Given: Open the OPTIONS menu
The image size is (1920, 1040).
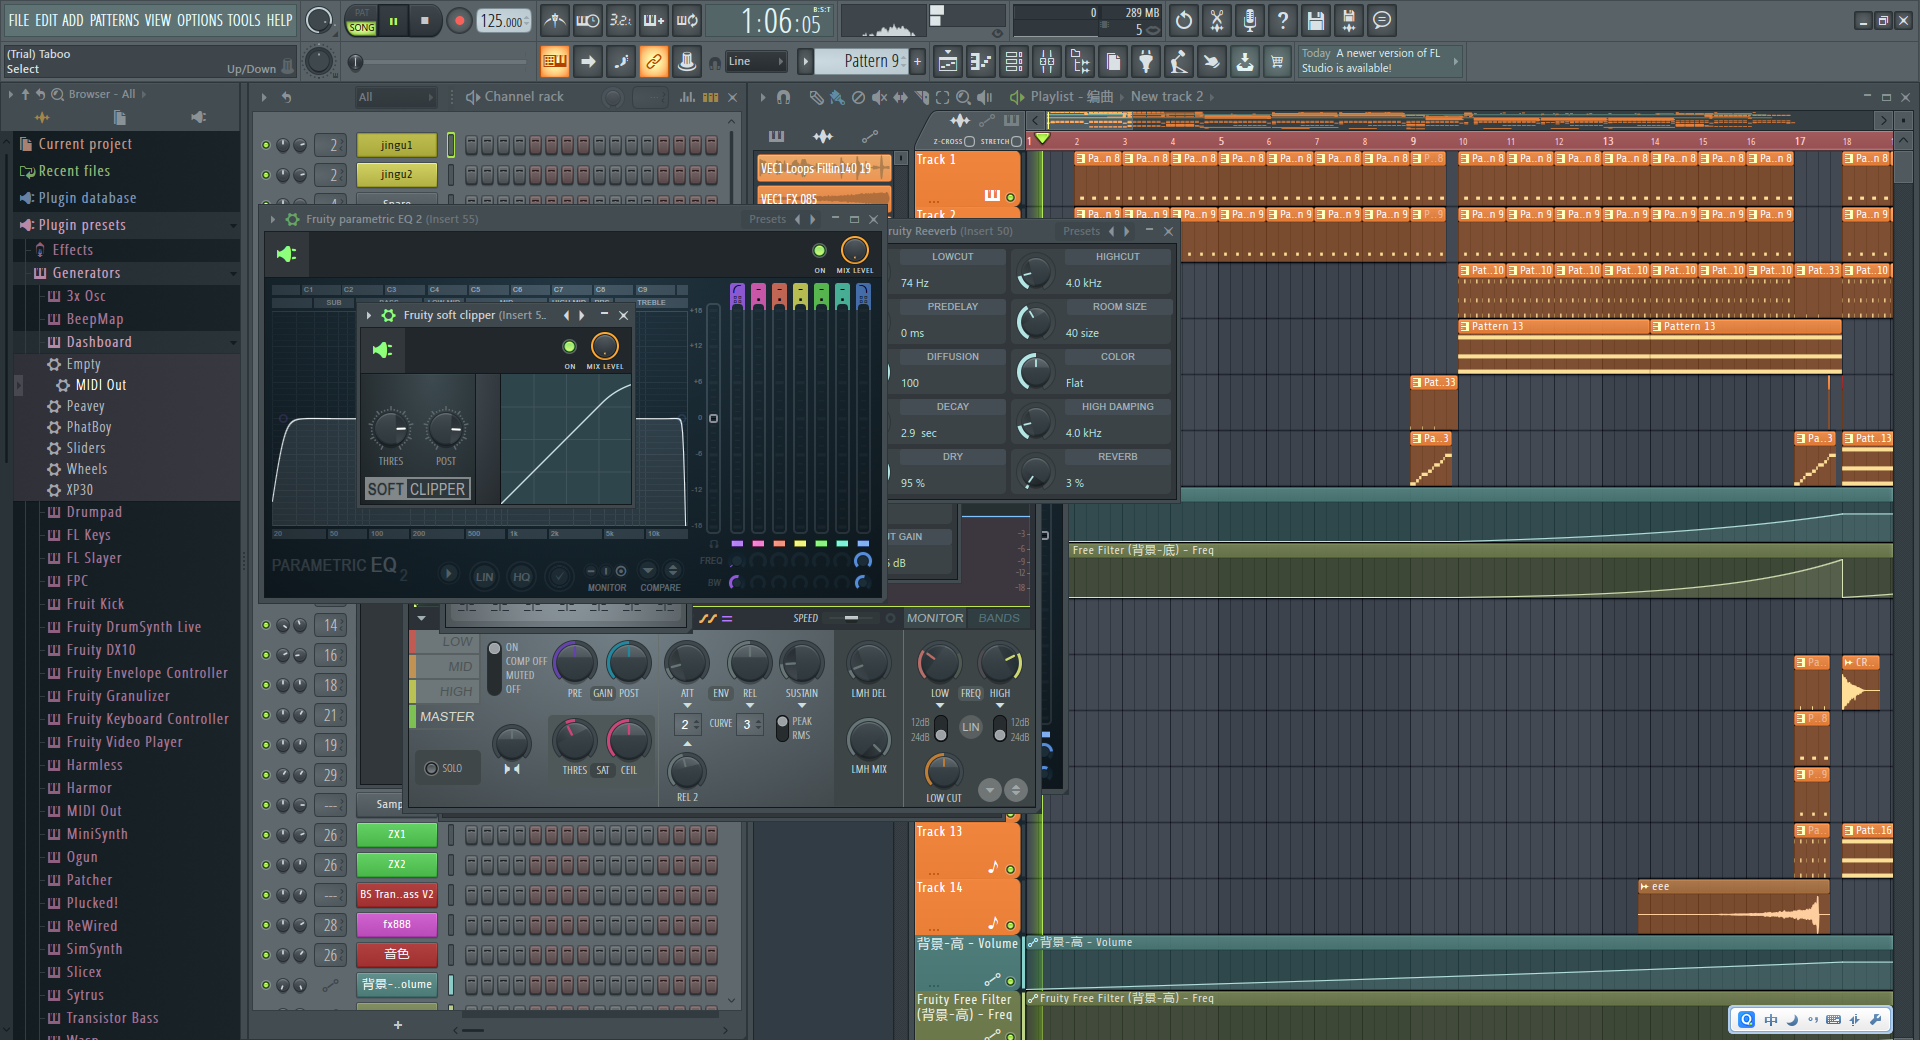Looking at the screenshot, I should 199,20.
